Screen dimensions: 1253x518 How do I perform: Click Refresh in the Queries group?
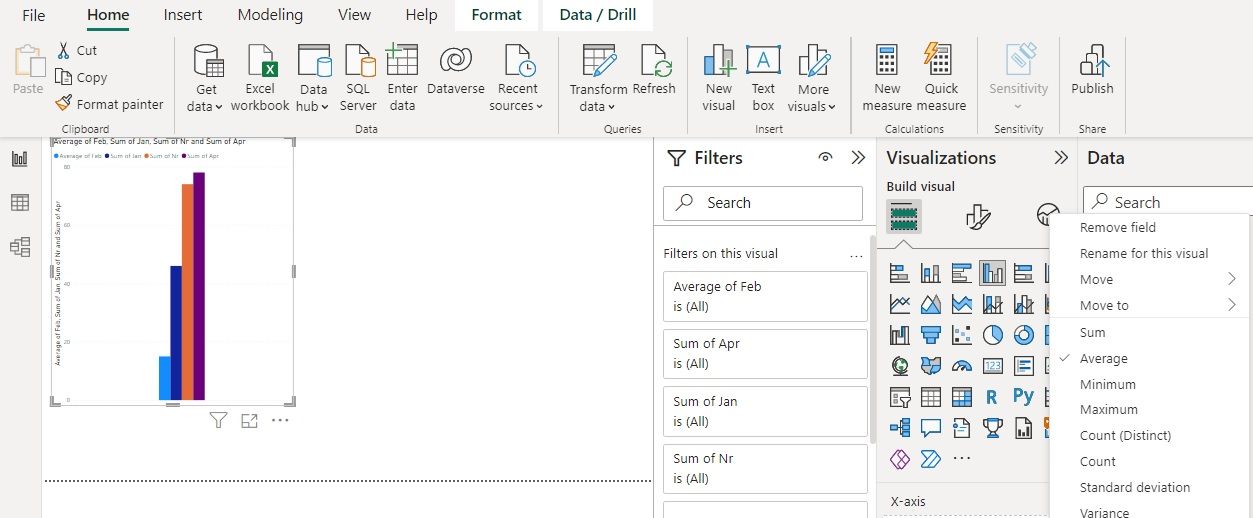click(654, 71)
